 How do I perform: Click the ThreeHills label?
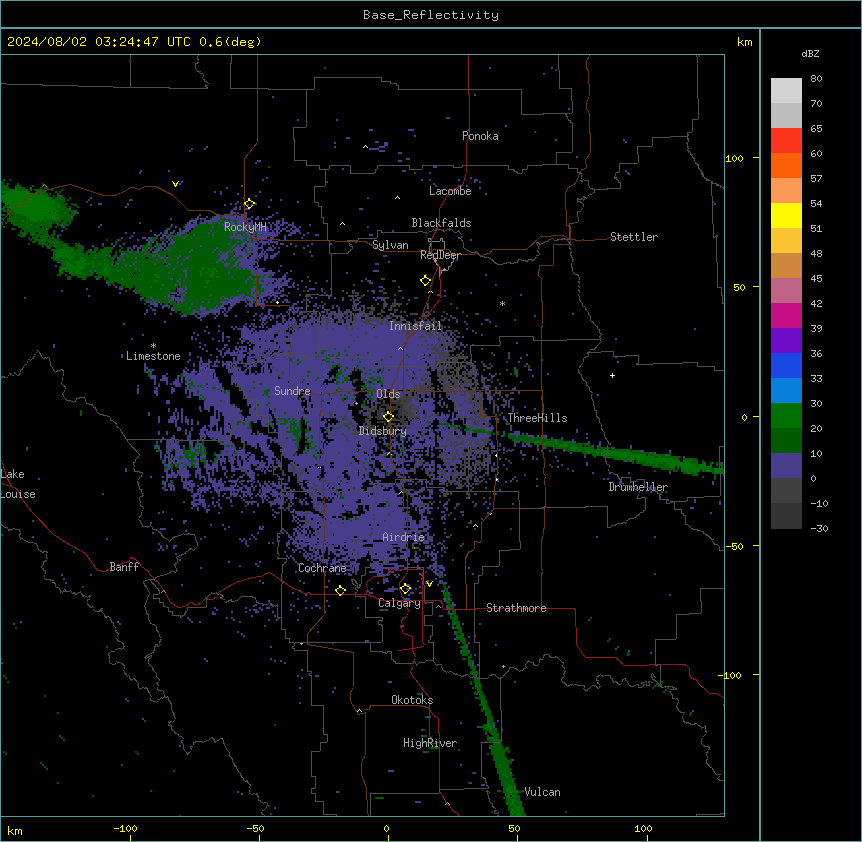(x=537, y=418)
